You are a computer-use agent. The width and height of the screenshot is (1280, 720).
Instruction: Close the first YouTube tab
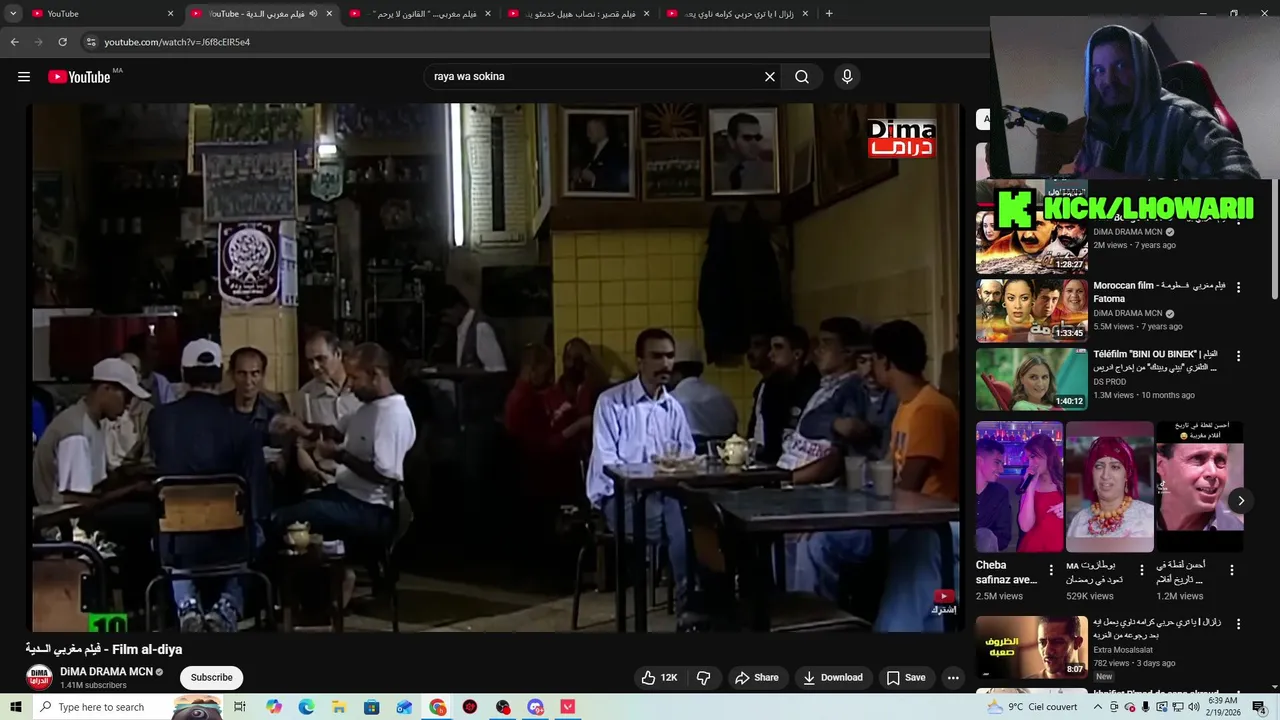(170, 13)
